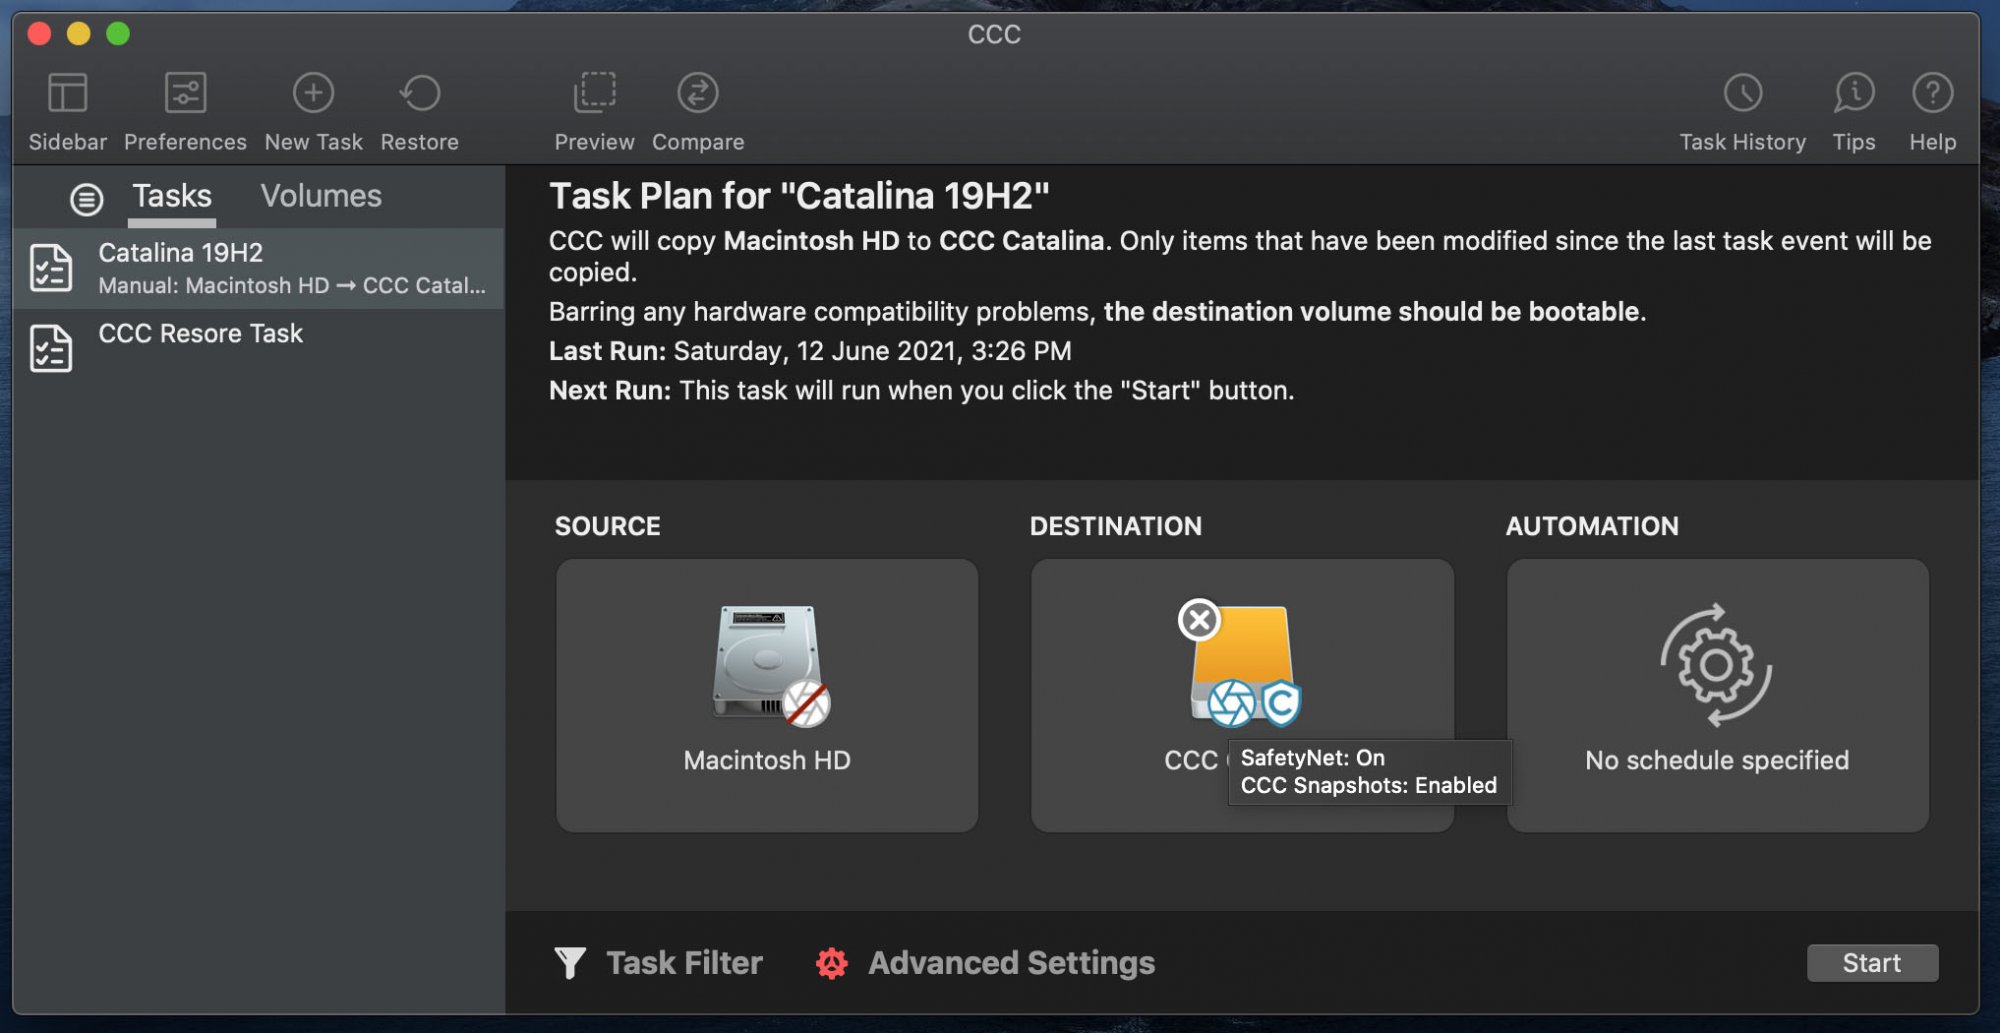Open the sidebar task list options icon

86,199
